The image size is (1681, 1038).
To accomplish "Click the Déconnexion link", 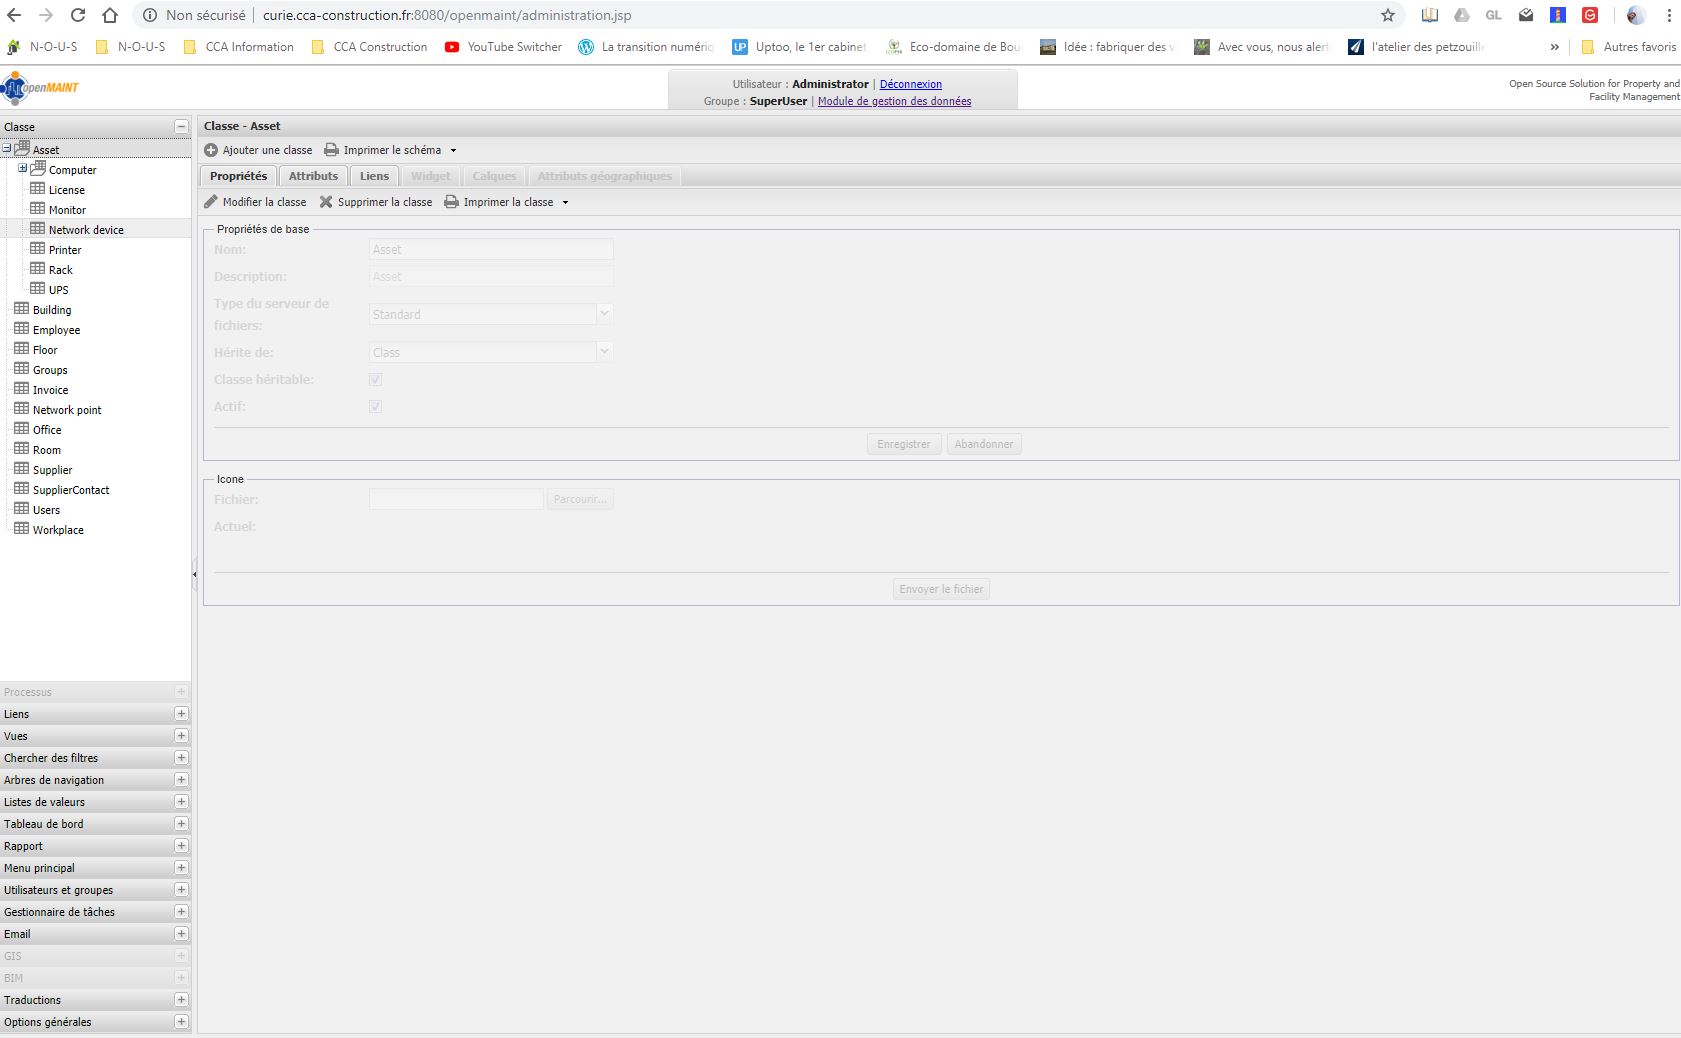I will [910, 84].
